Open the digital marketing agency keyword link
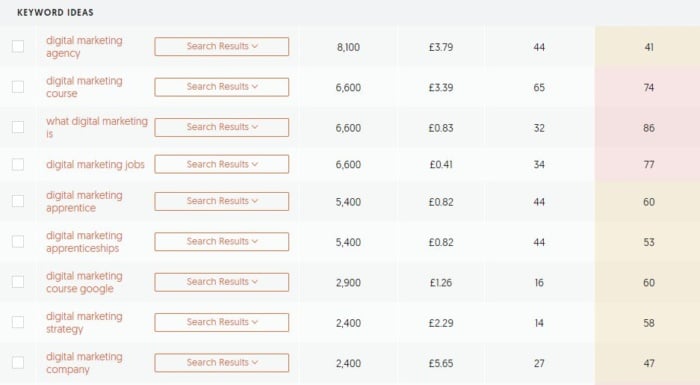 coord(84,46)
